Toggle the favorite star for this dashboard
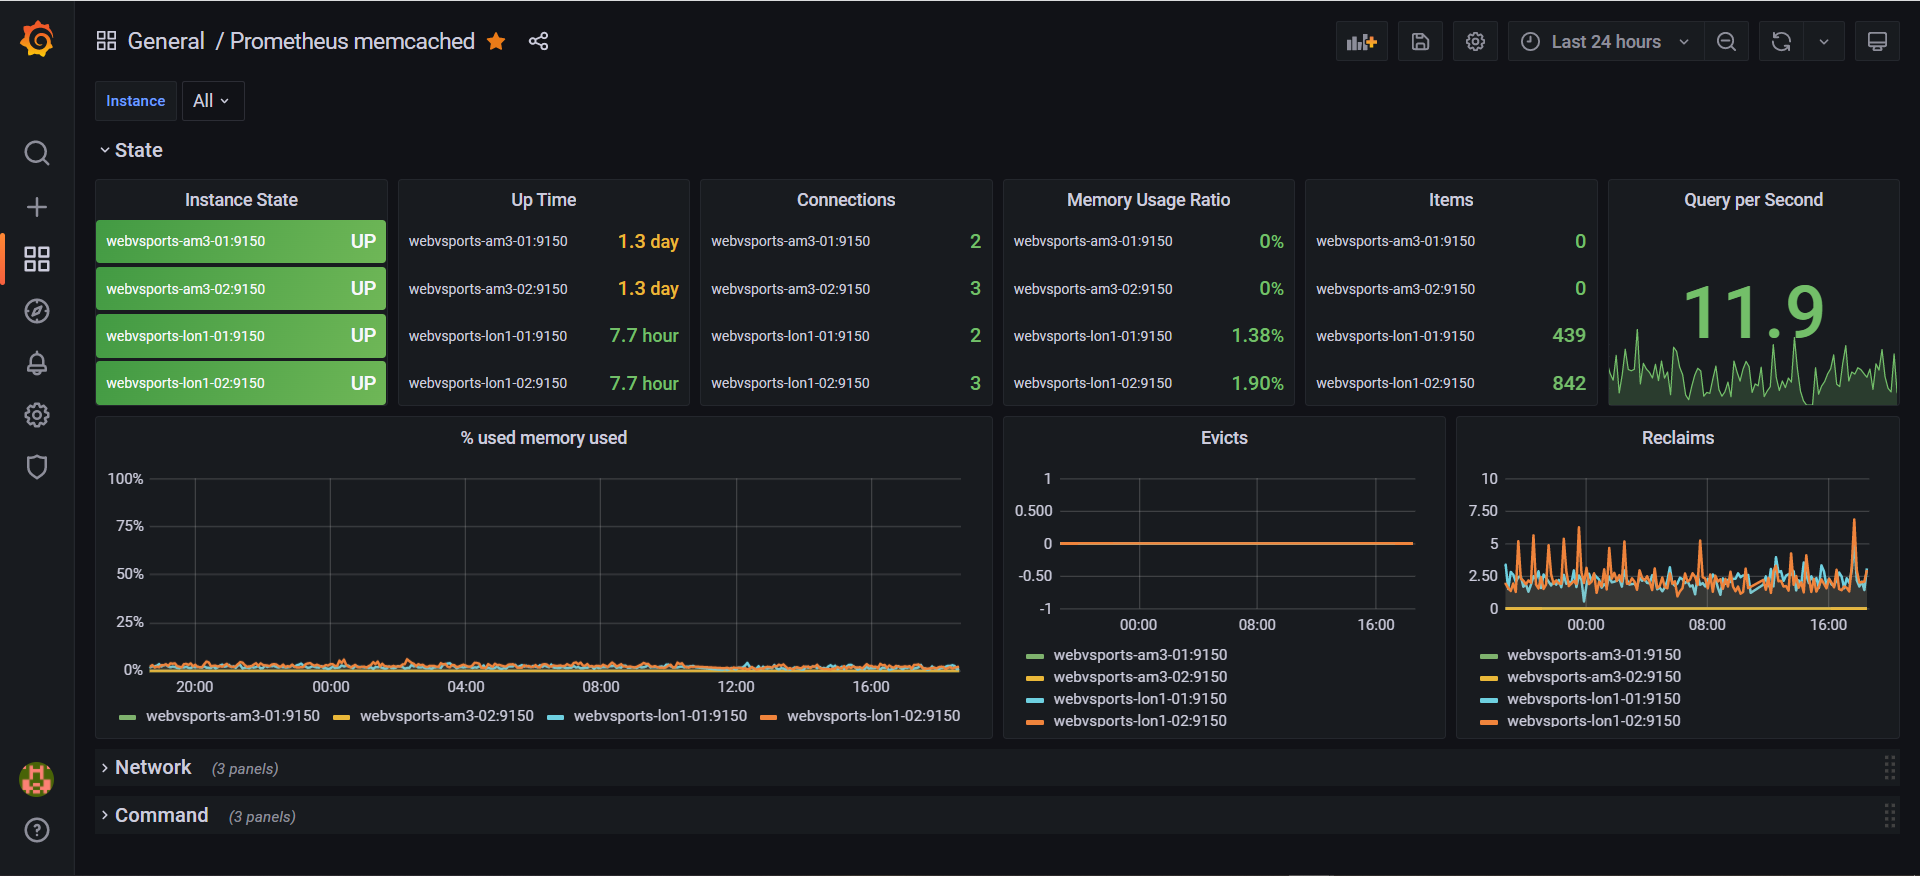 pyautogui.click(x=496, y=41)
